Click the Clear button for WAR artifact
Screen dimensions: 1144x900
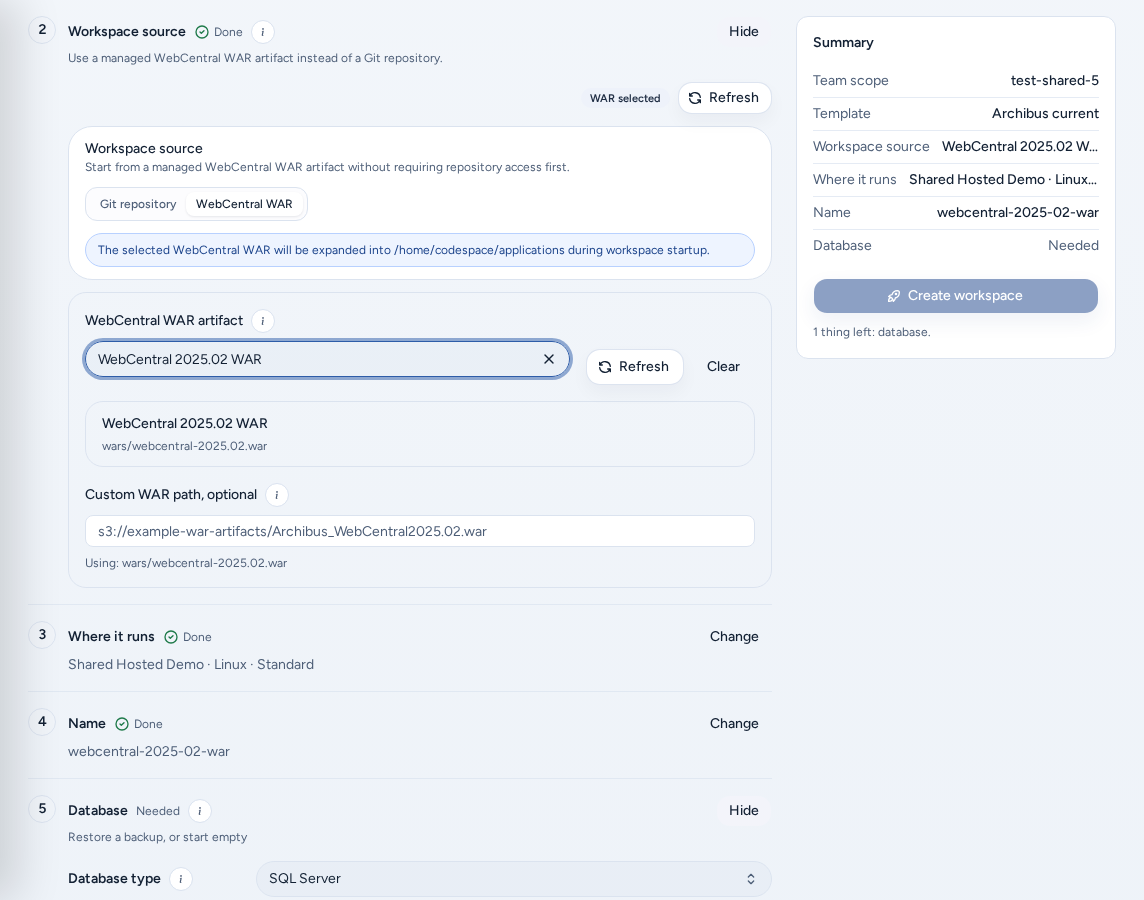pos(723,367)
